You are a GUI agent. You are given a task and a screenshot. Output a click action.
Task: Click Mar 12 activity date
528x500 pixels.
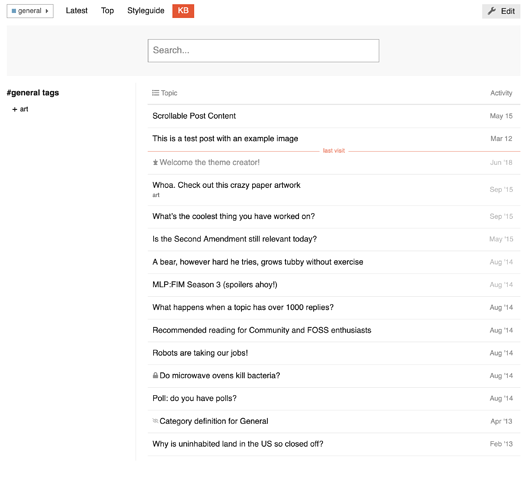tap(501, 139)
